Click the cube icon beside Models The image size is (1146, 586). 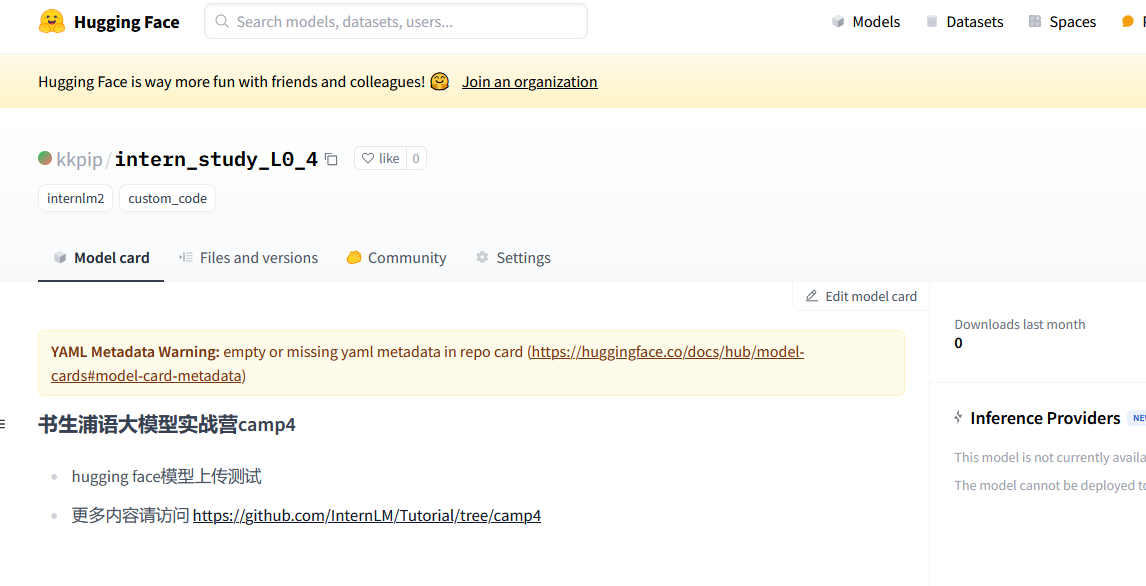pyautogui.click(x=838, y=22)
